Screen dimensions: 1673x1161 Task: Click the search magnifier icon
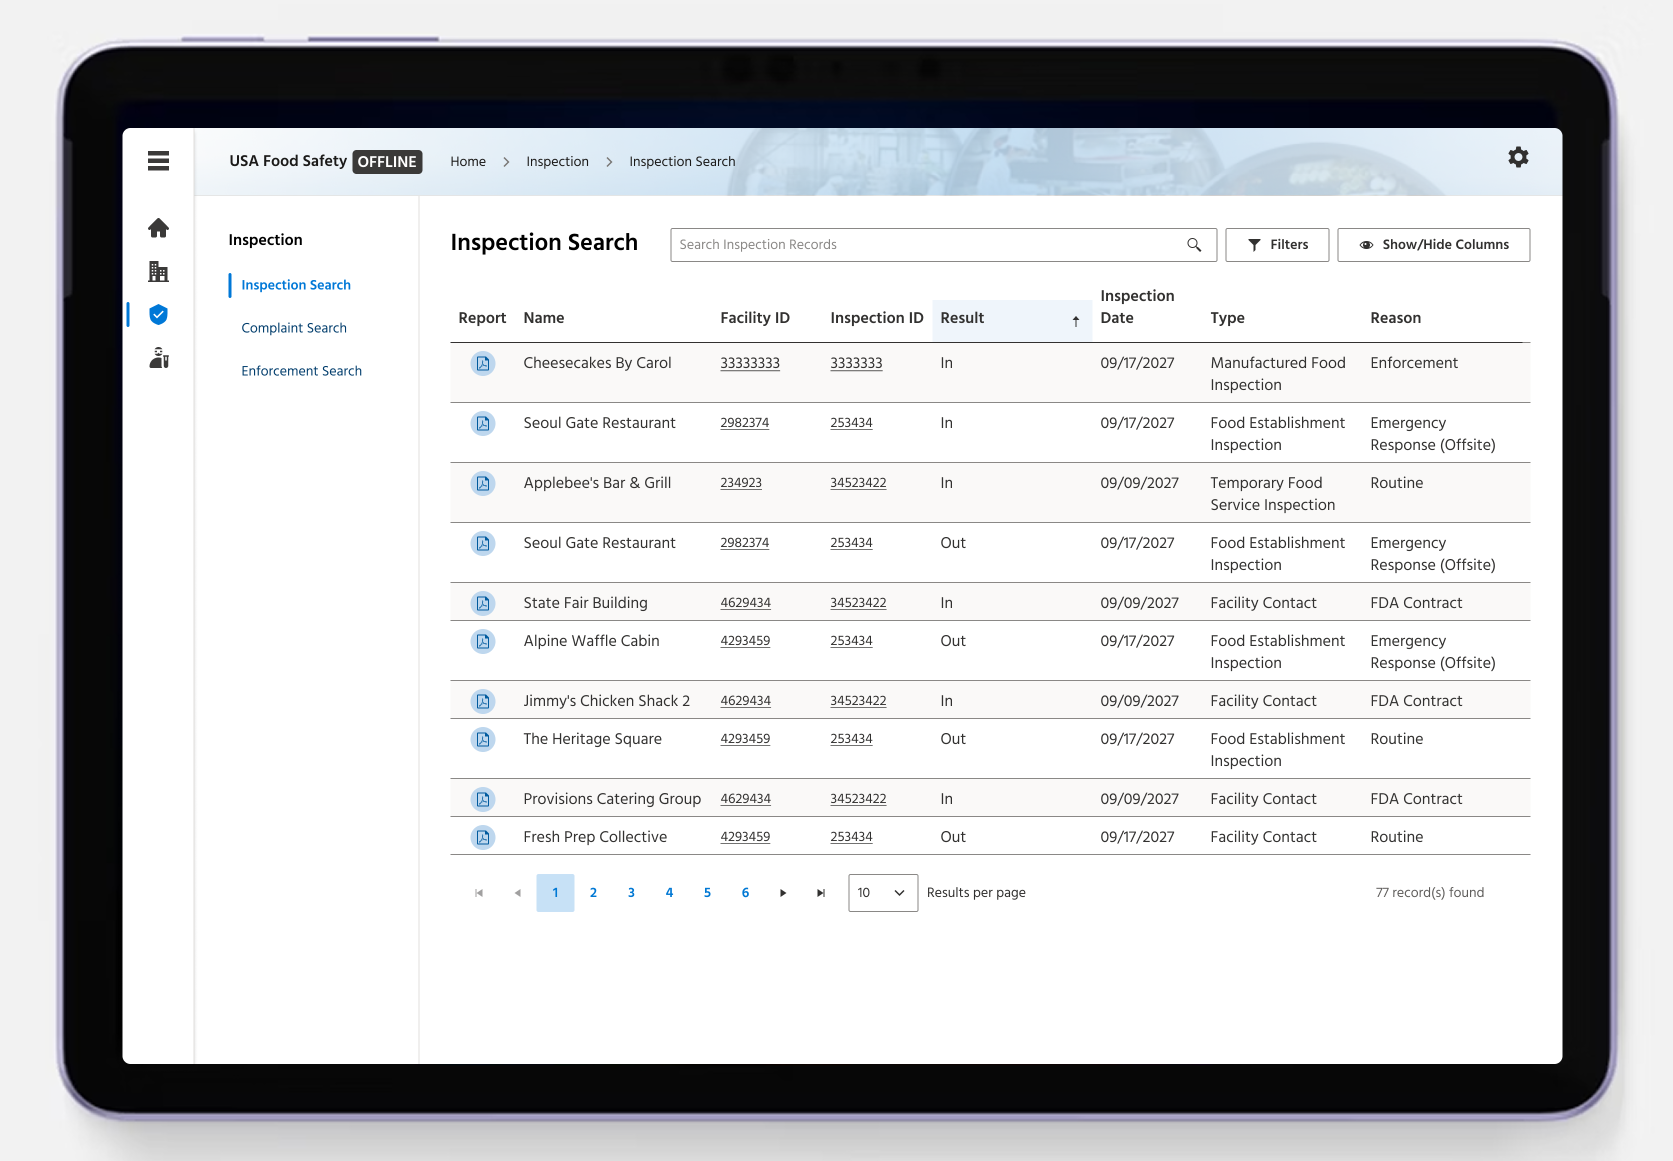[1194, 245]
